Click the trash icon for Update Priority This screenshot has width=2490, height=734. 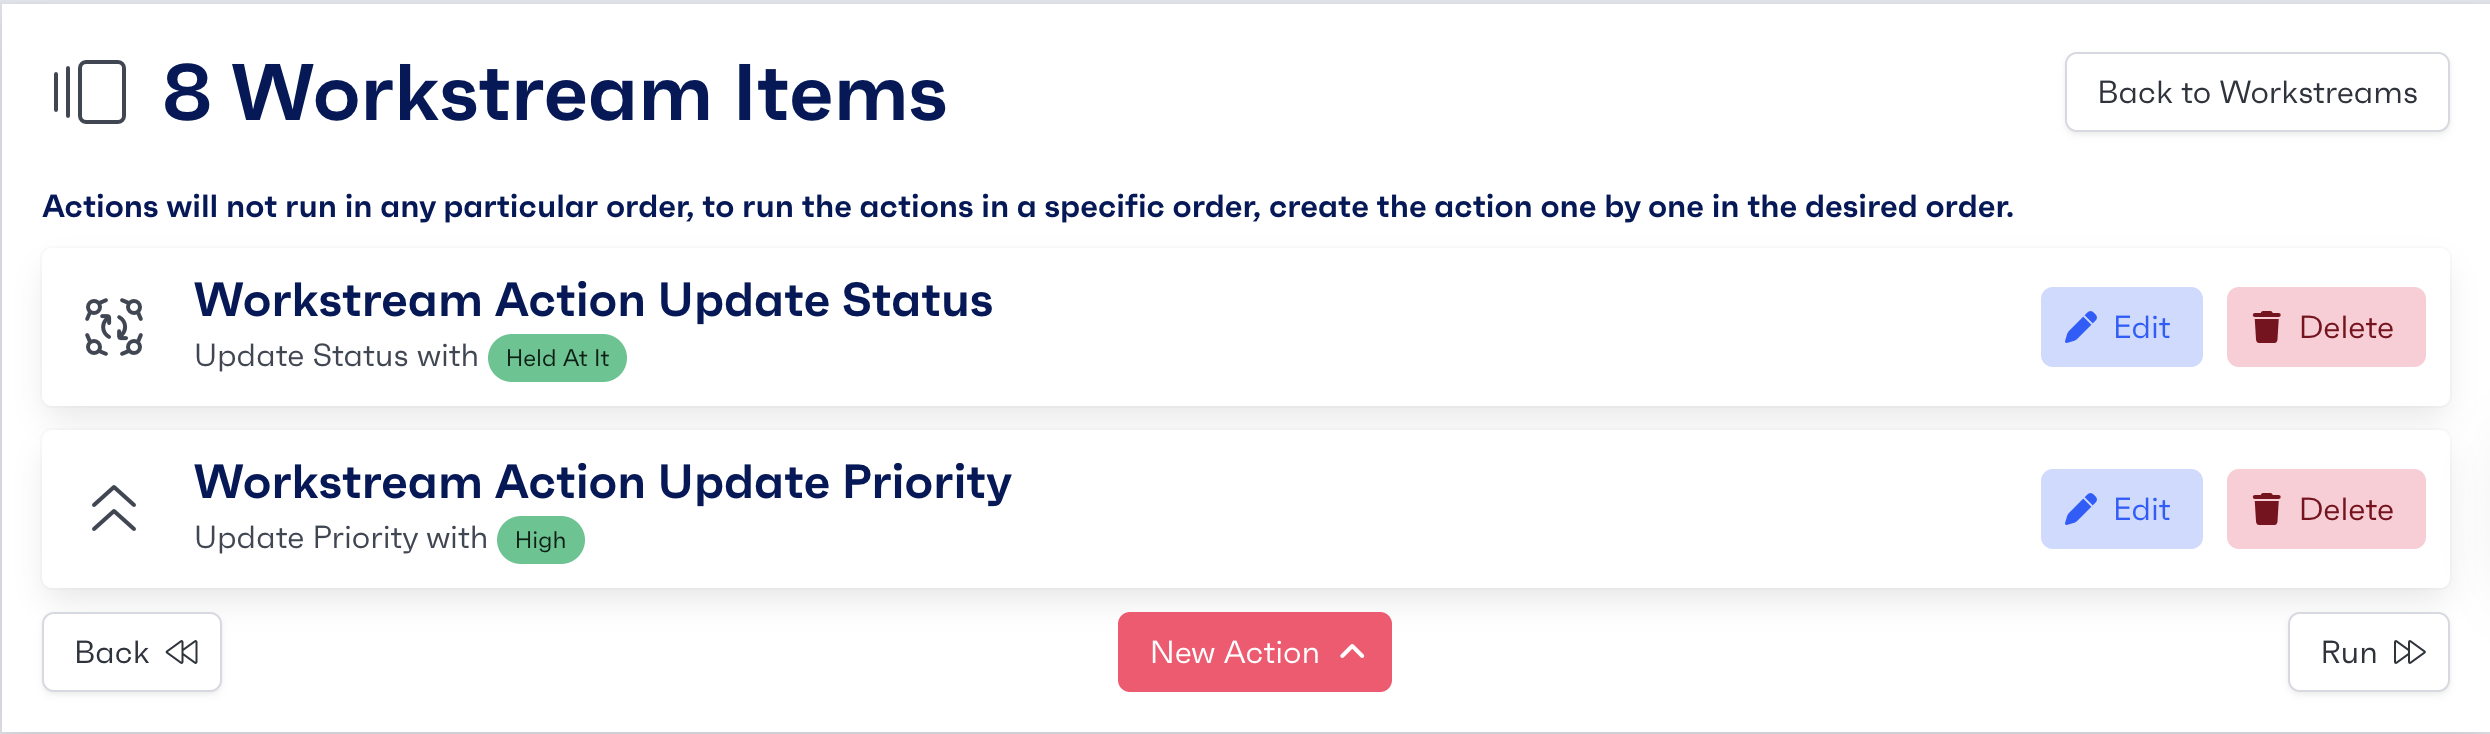pyautogui.click(x=2266, y=510)
